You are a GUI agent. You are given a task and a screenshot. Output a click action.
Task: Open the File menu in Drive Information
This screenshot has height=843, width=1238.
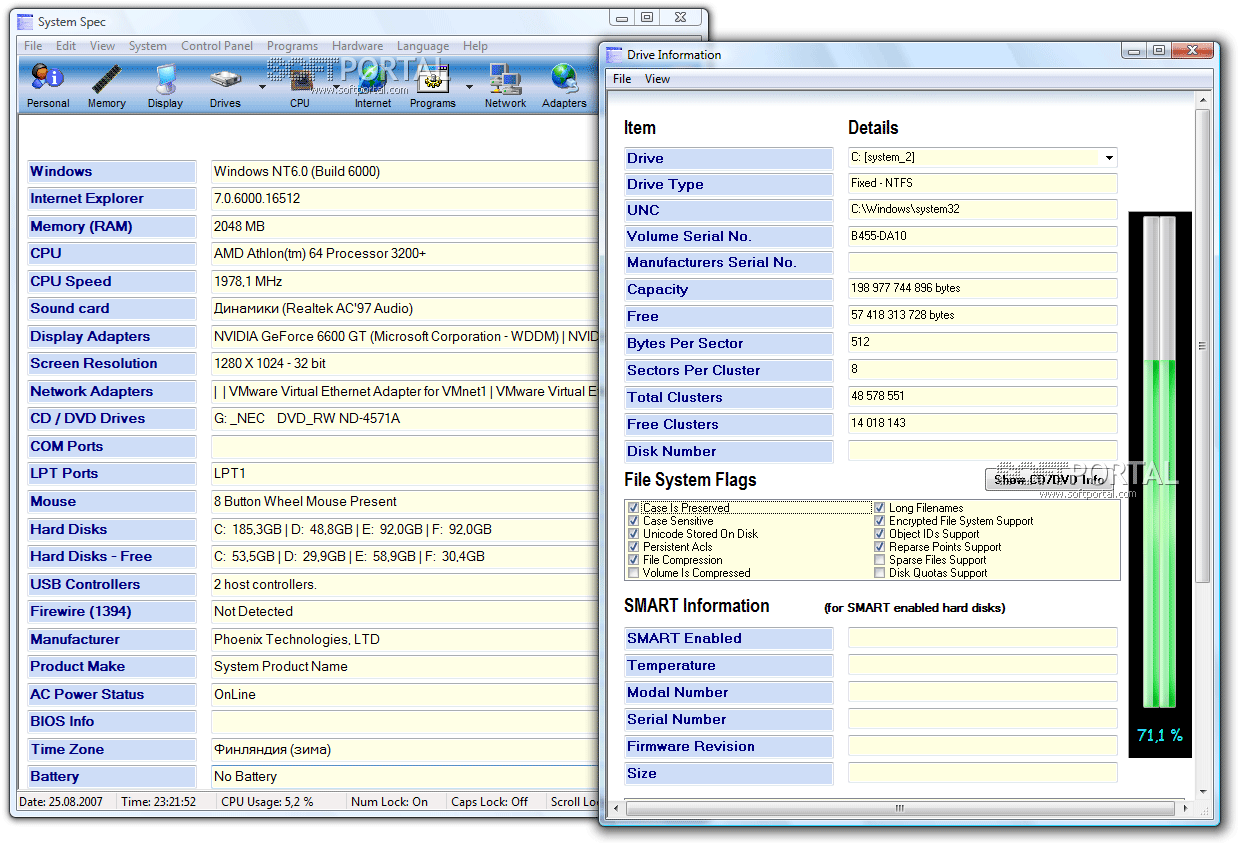click(x=622, y=79)
